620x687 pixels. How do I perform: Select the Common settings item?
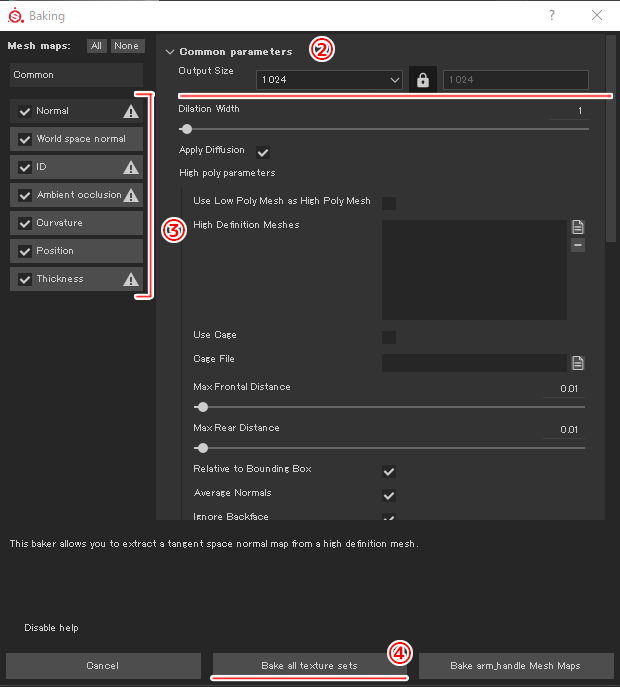tap(76, 75)
